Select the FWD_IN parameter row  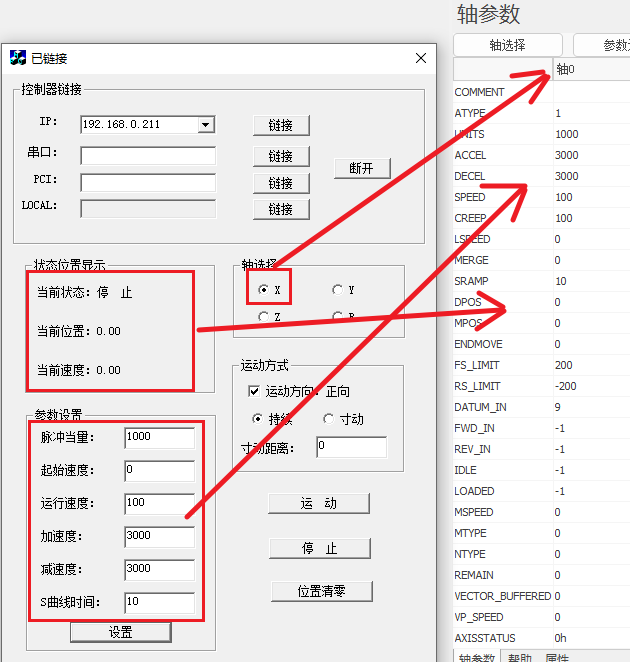pyautogui.click(x=542, y=428)
